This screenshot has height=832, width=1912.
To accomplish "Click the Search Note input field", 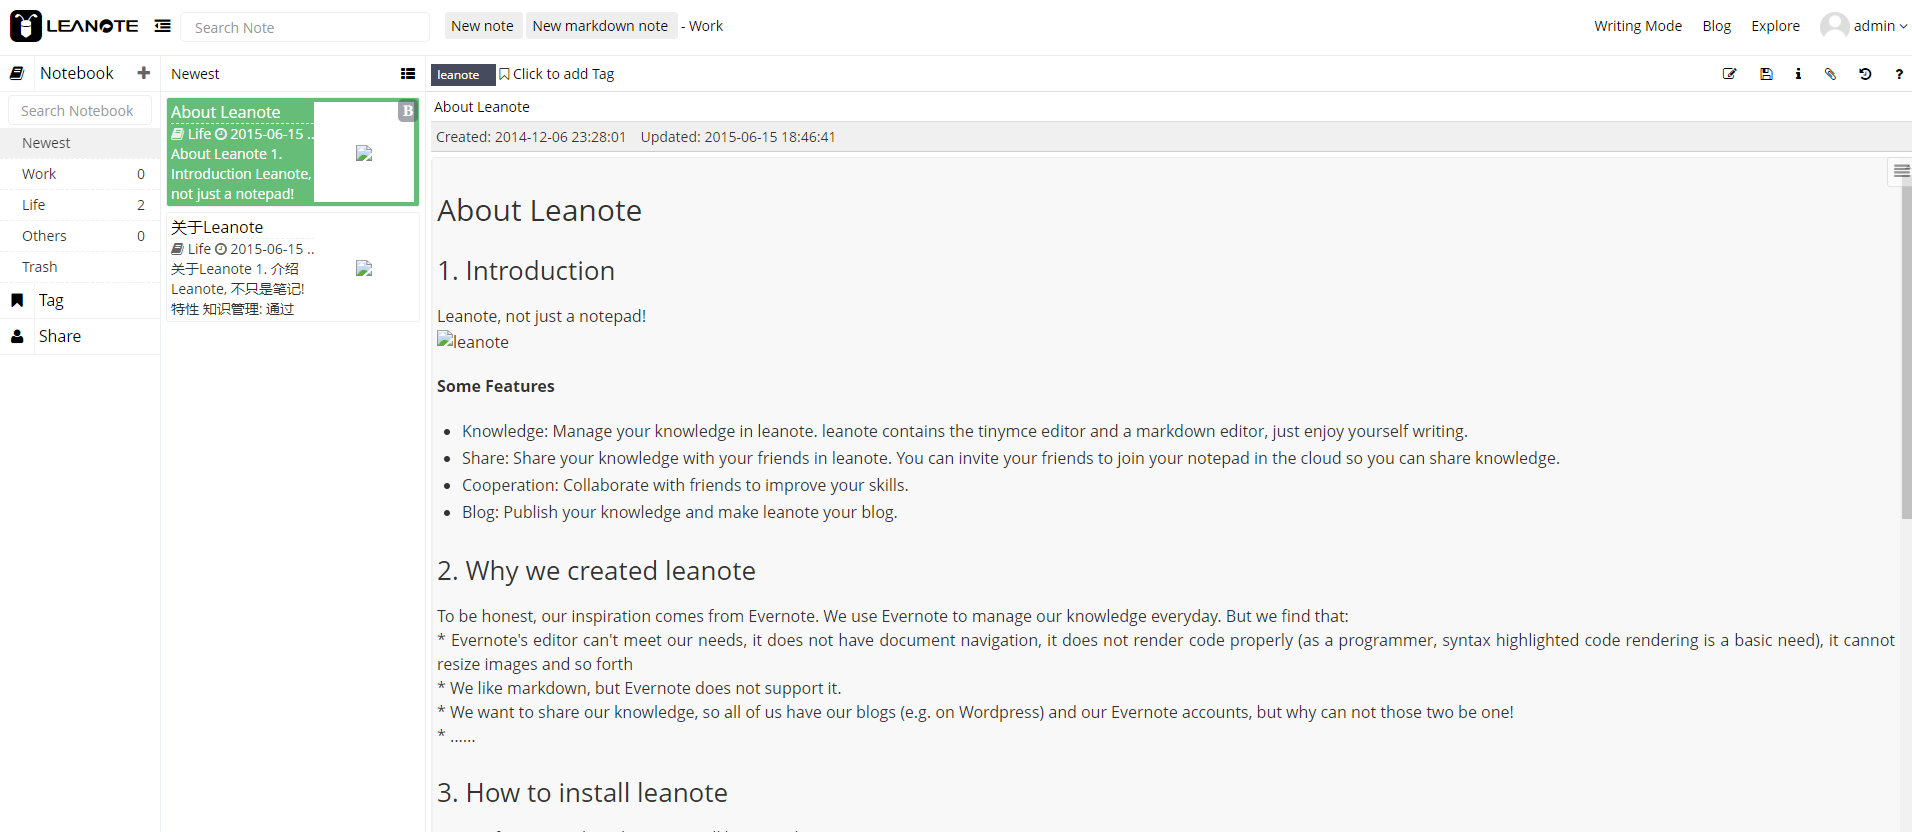I will [x=305, y=27].
